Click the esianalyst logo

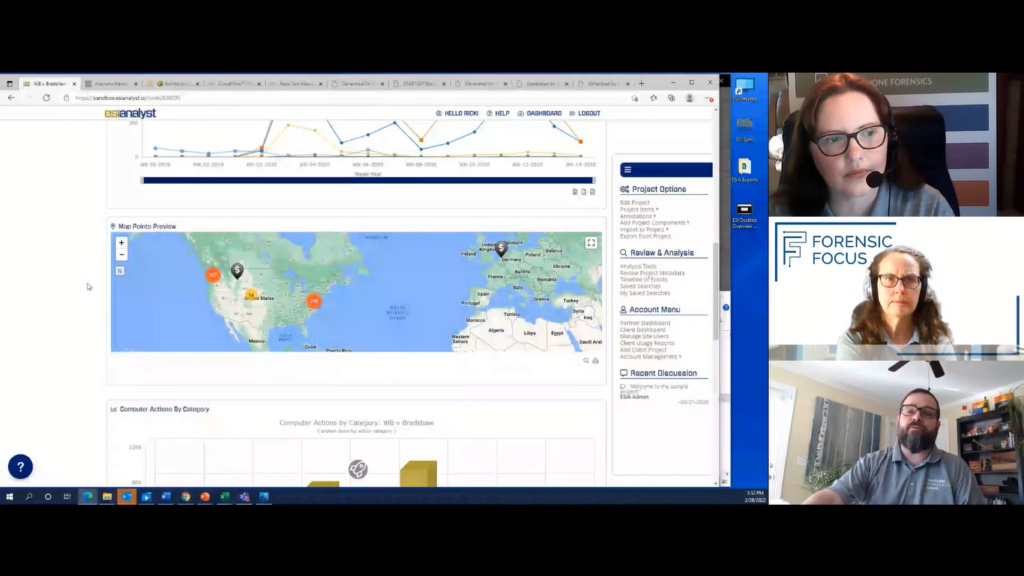[x=130, y=114]
